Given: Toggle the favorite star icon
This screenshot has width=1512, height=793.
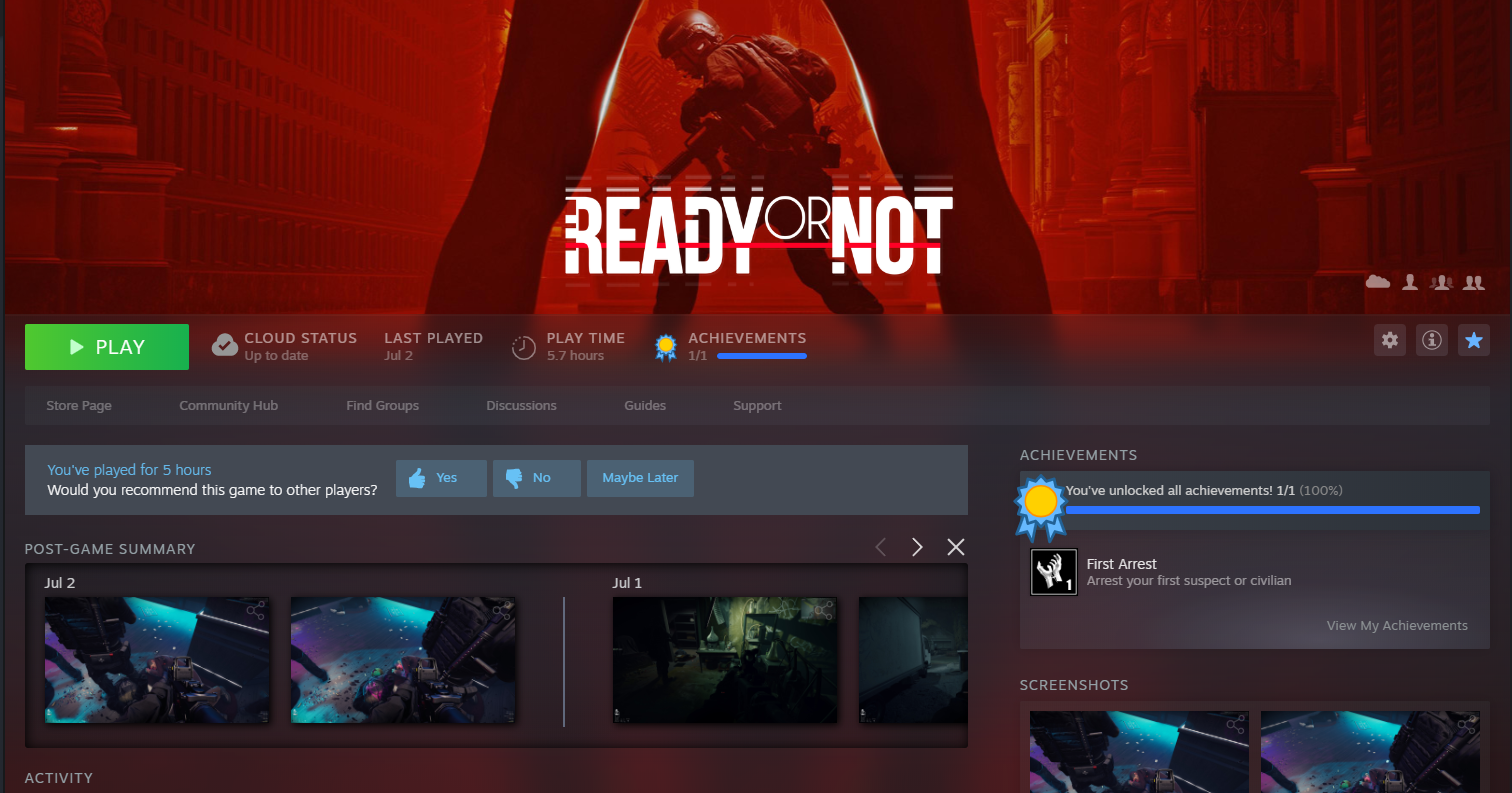Looking at the screenshot, I should (x=1473, y=340).
